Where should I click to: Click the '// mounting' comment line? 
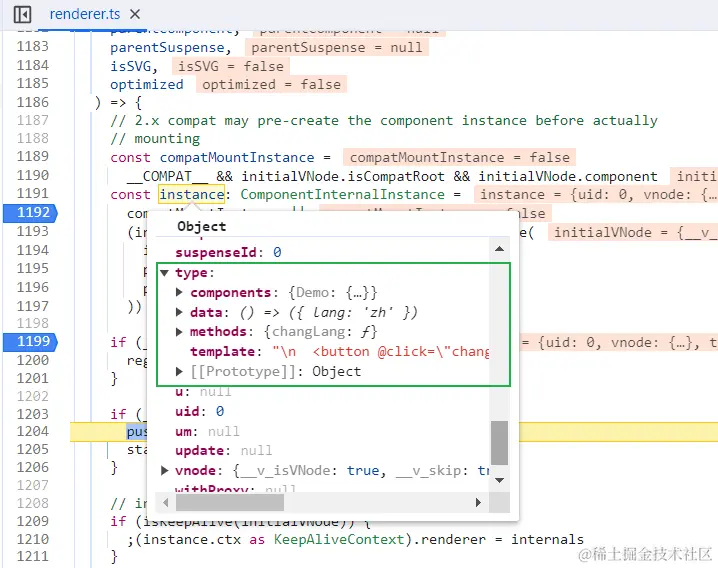tap(155, 139)
